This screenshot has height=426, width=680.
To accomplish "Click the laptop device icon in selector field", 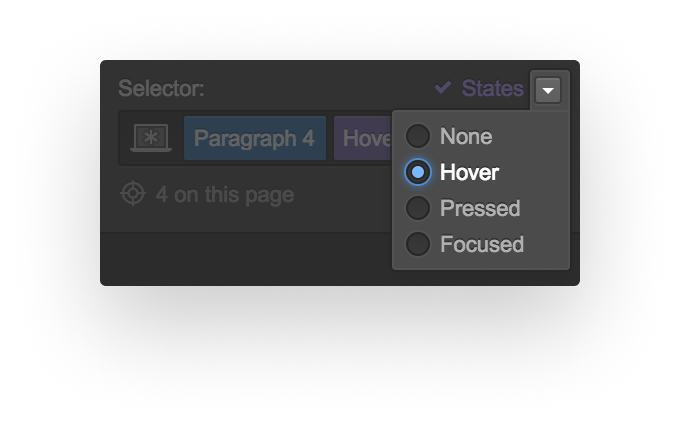I will [x=151, y=138].
